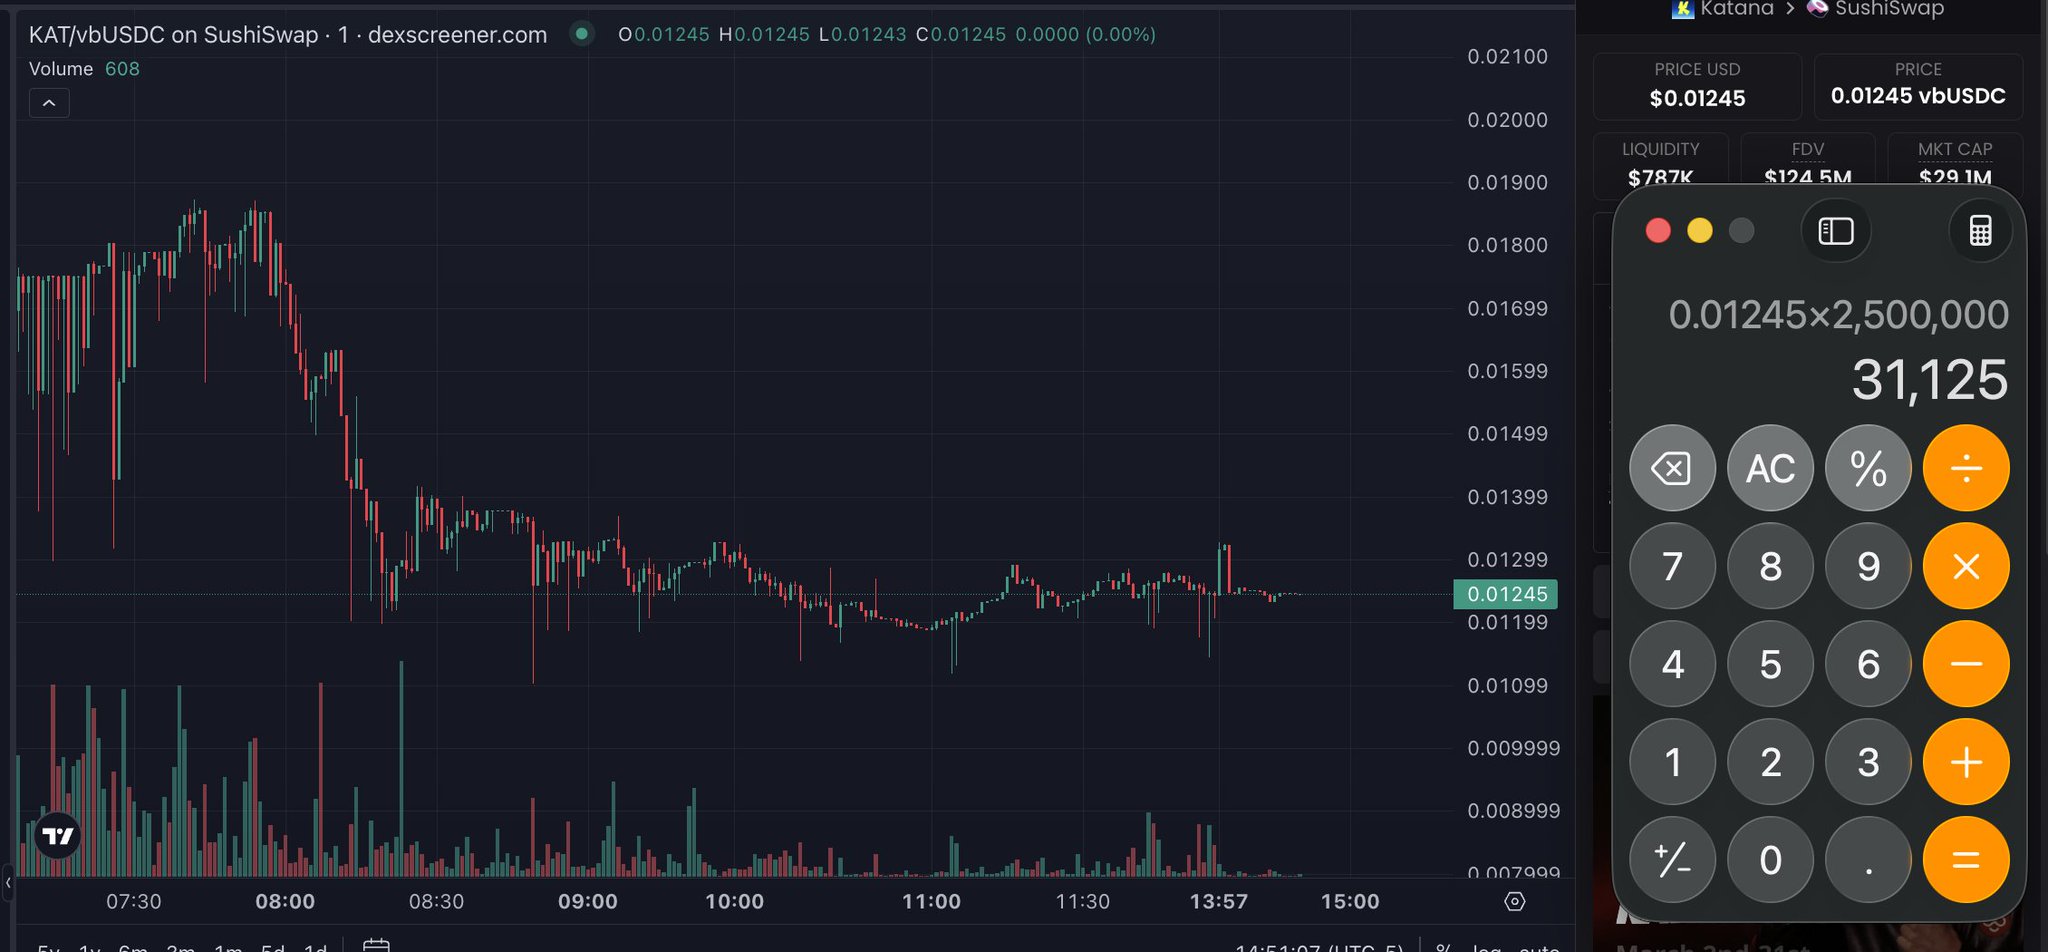Open the SushiSwap DEX link
This screenshot has width=2048, height=952.
coord(1875,9)
